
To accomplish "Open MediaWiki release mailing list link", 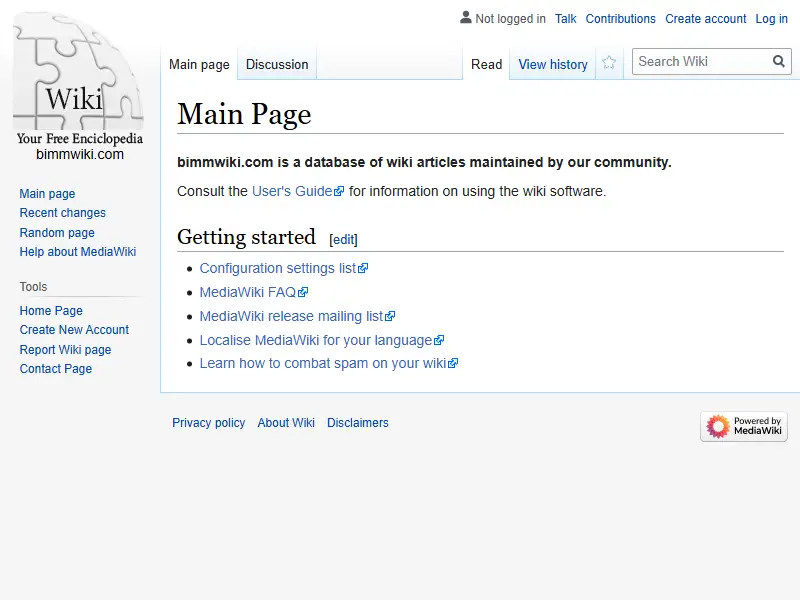I will pos(297,316).
